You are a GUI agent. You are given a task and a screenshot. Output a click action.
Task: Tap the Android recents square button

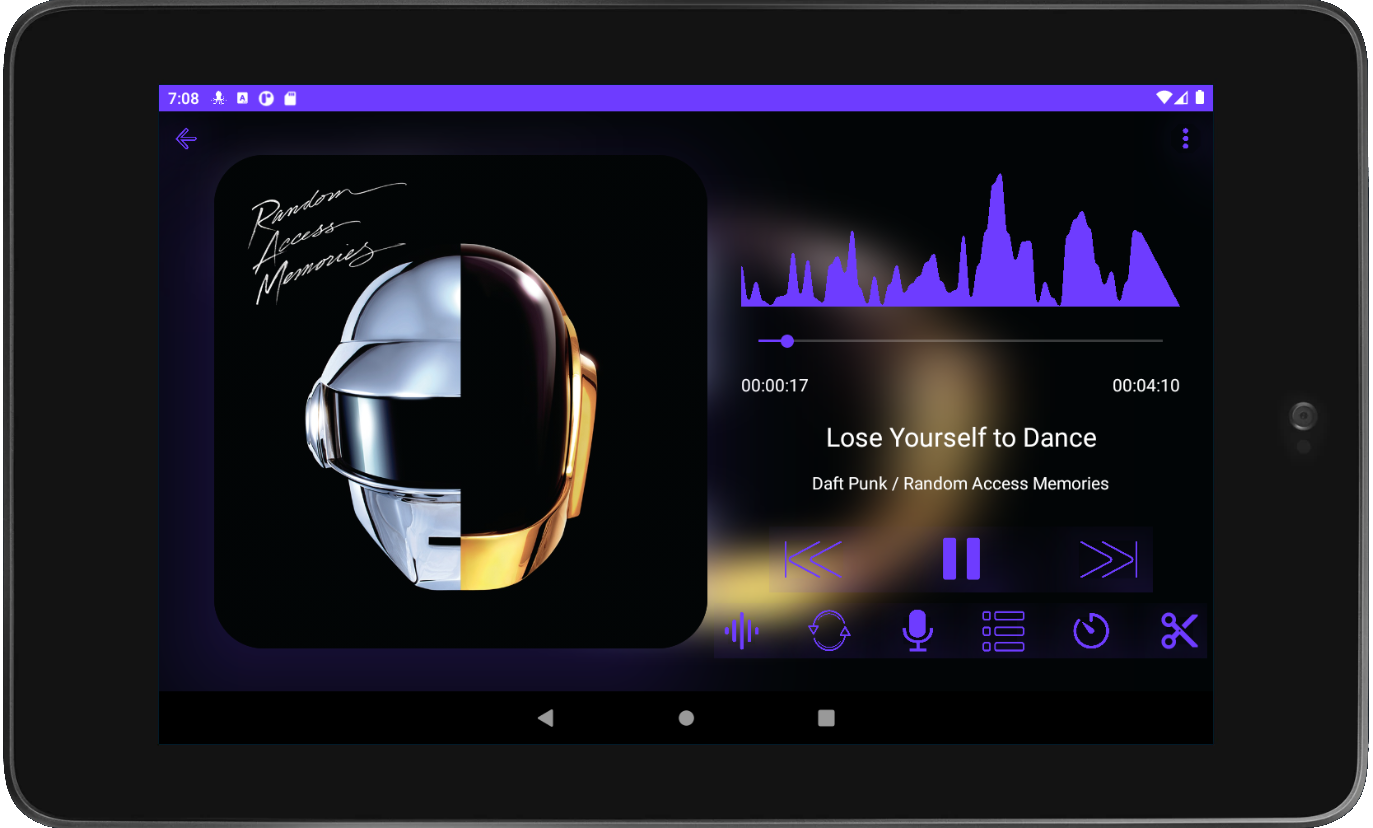[x=826, y=718]
